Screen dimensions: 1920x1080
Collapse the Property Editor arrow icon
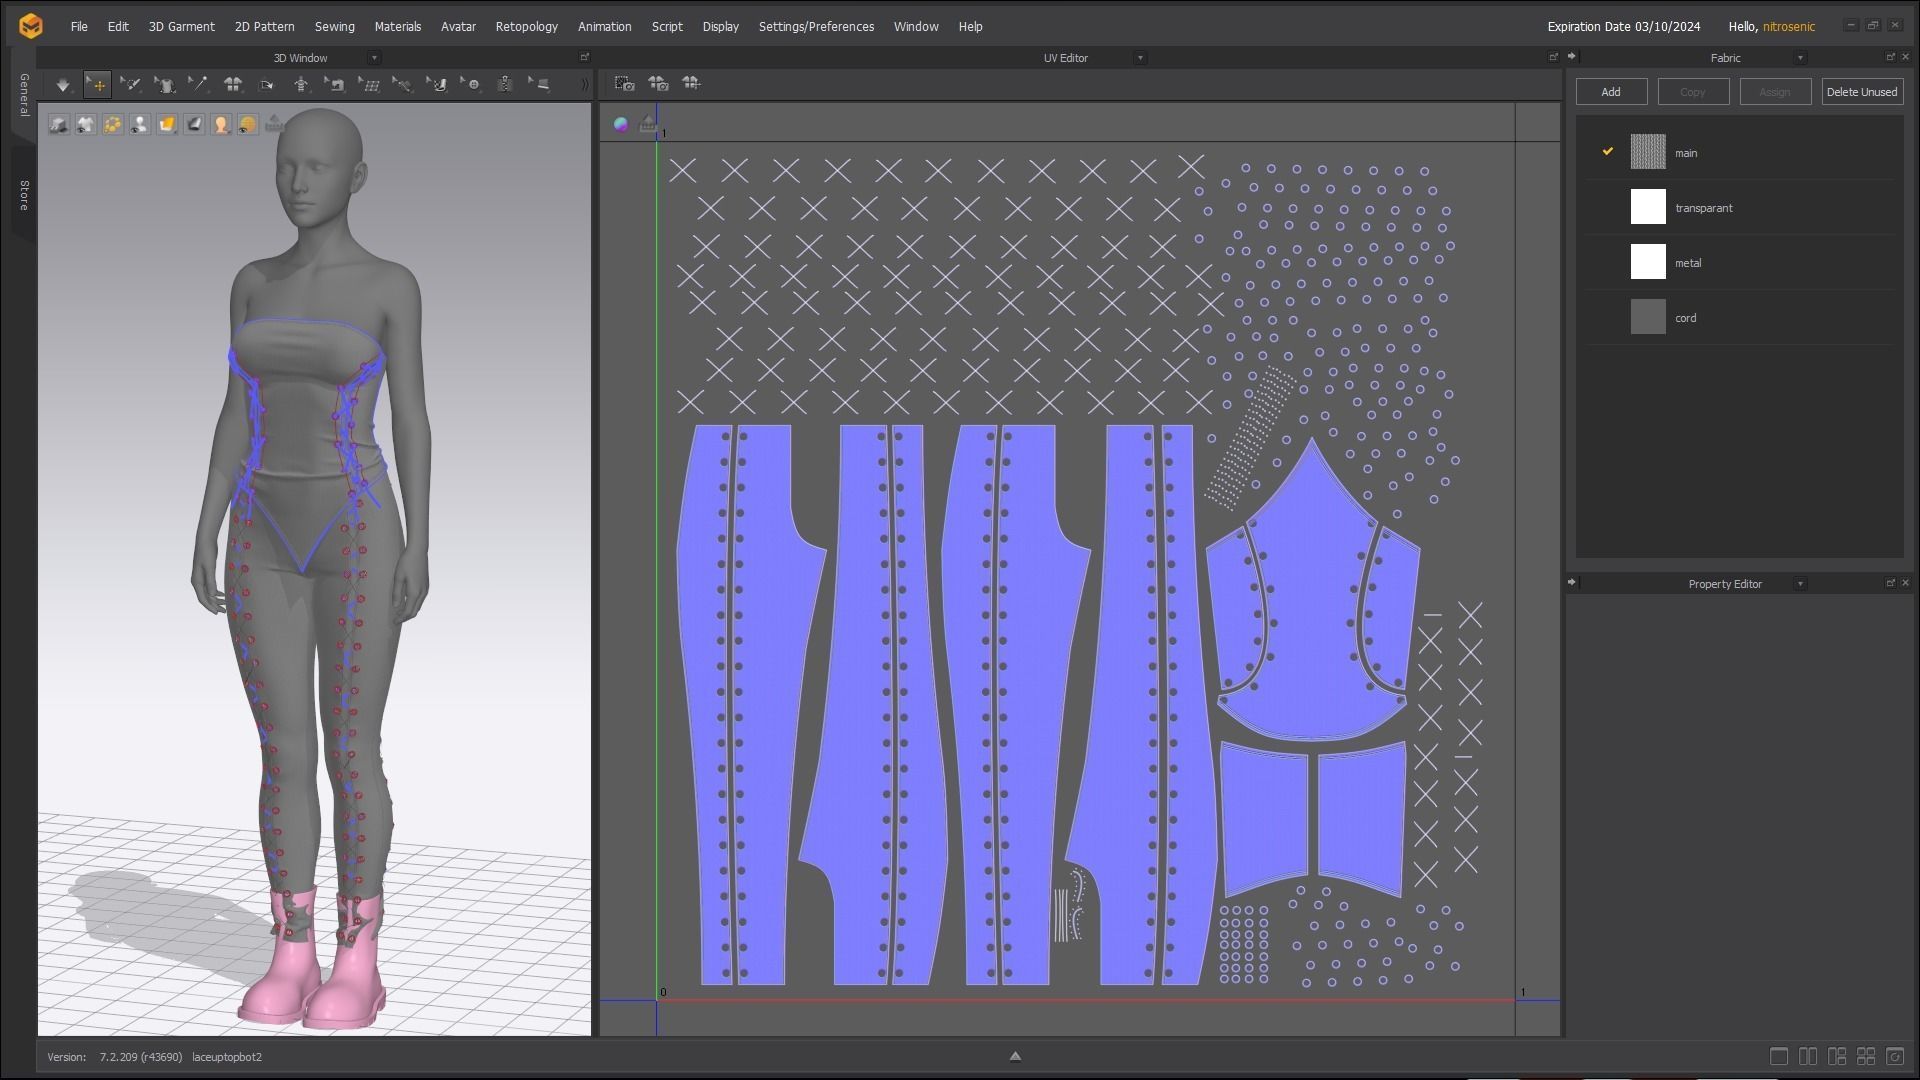coord(1571,582)
